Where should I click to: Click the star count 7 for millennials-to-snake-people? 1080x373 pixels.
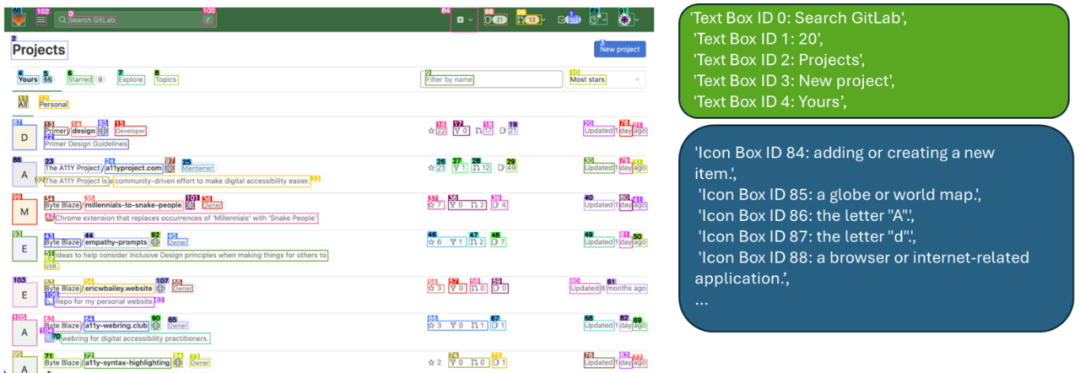[435, 204]
